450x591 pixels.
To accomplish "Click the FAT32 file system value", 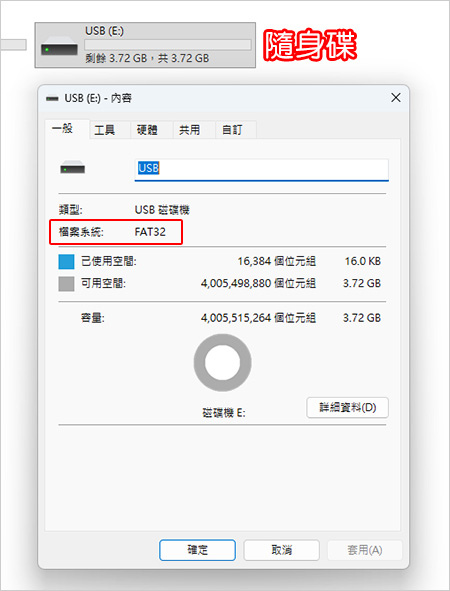I will [x=150, y=232].
